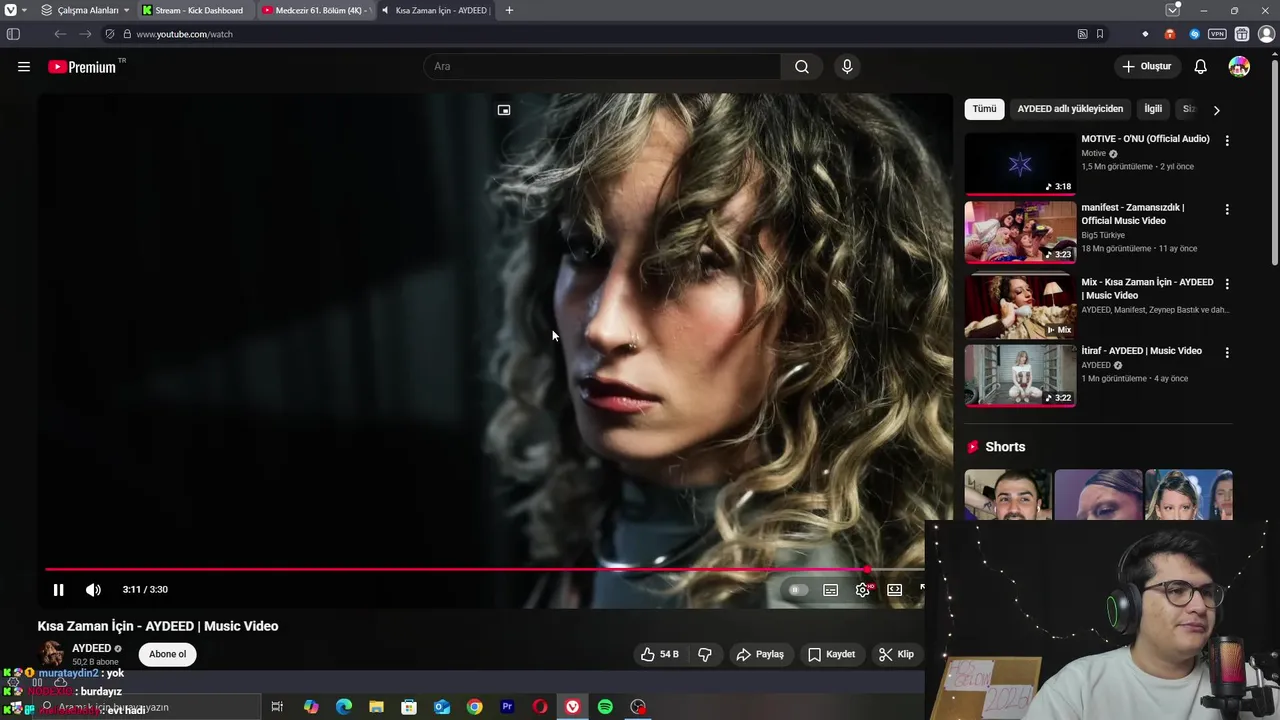This screenshot has width=1280, height=720.
Task: Toggle subtitles in the video player
Action: 830,590
